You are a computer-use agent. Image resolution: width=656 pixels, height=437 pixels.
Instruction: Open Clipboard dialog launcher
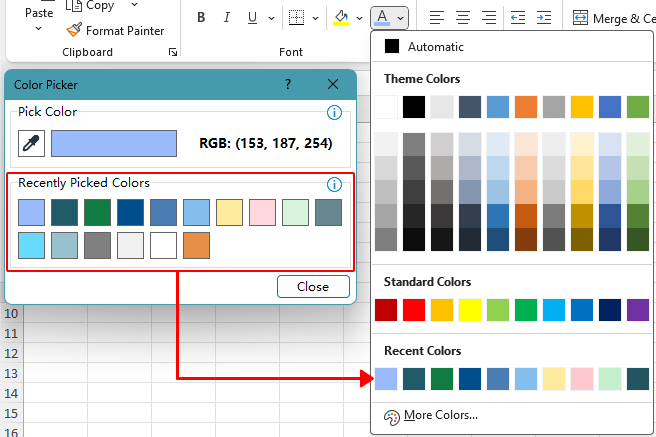point(173,52)
